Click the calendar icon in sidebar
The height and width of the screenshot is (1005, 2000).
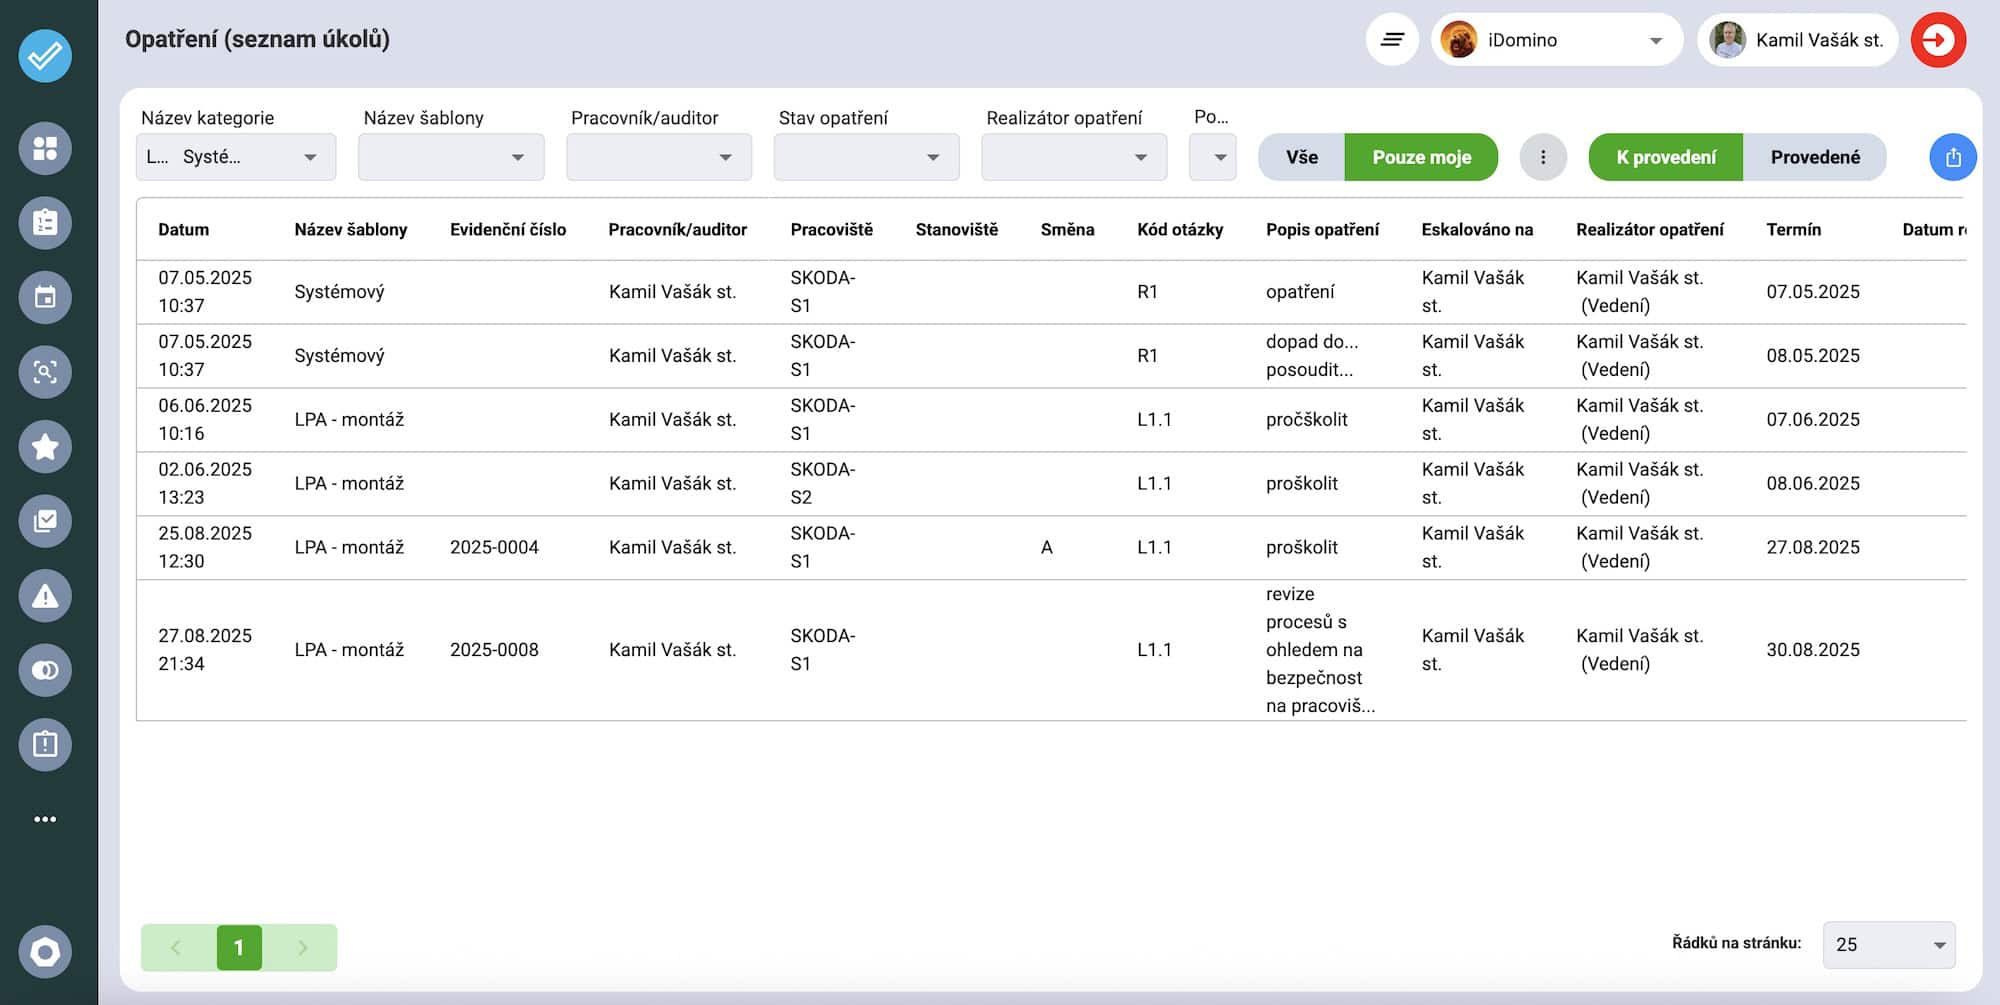point(45,297)
